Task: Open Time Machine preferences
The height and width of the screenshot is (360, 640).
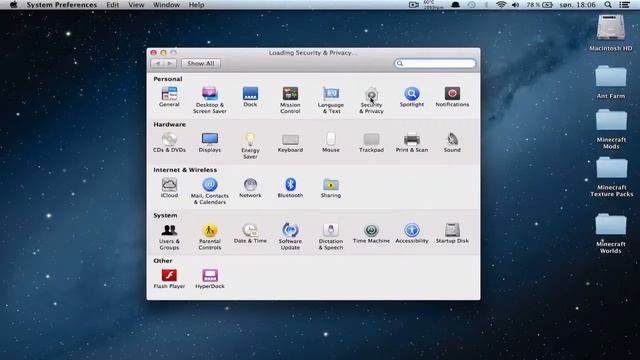Action: (x=371, y=233)
